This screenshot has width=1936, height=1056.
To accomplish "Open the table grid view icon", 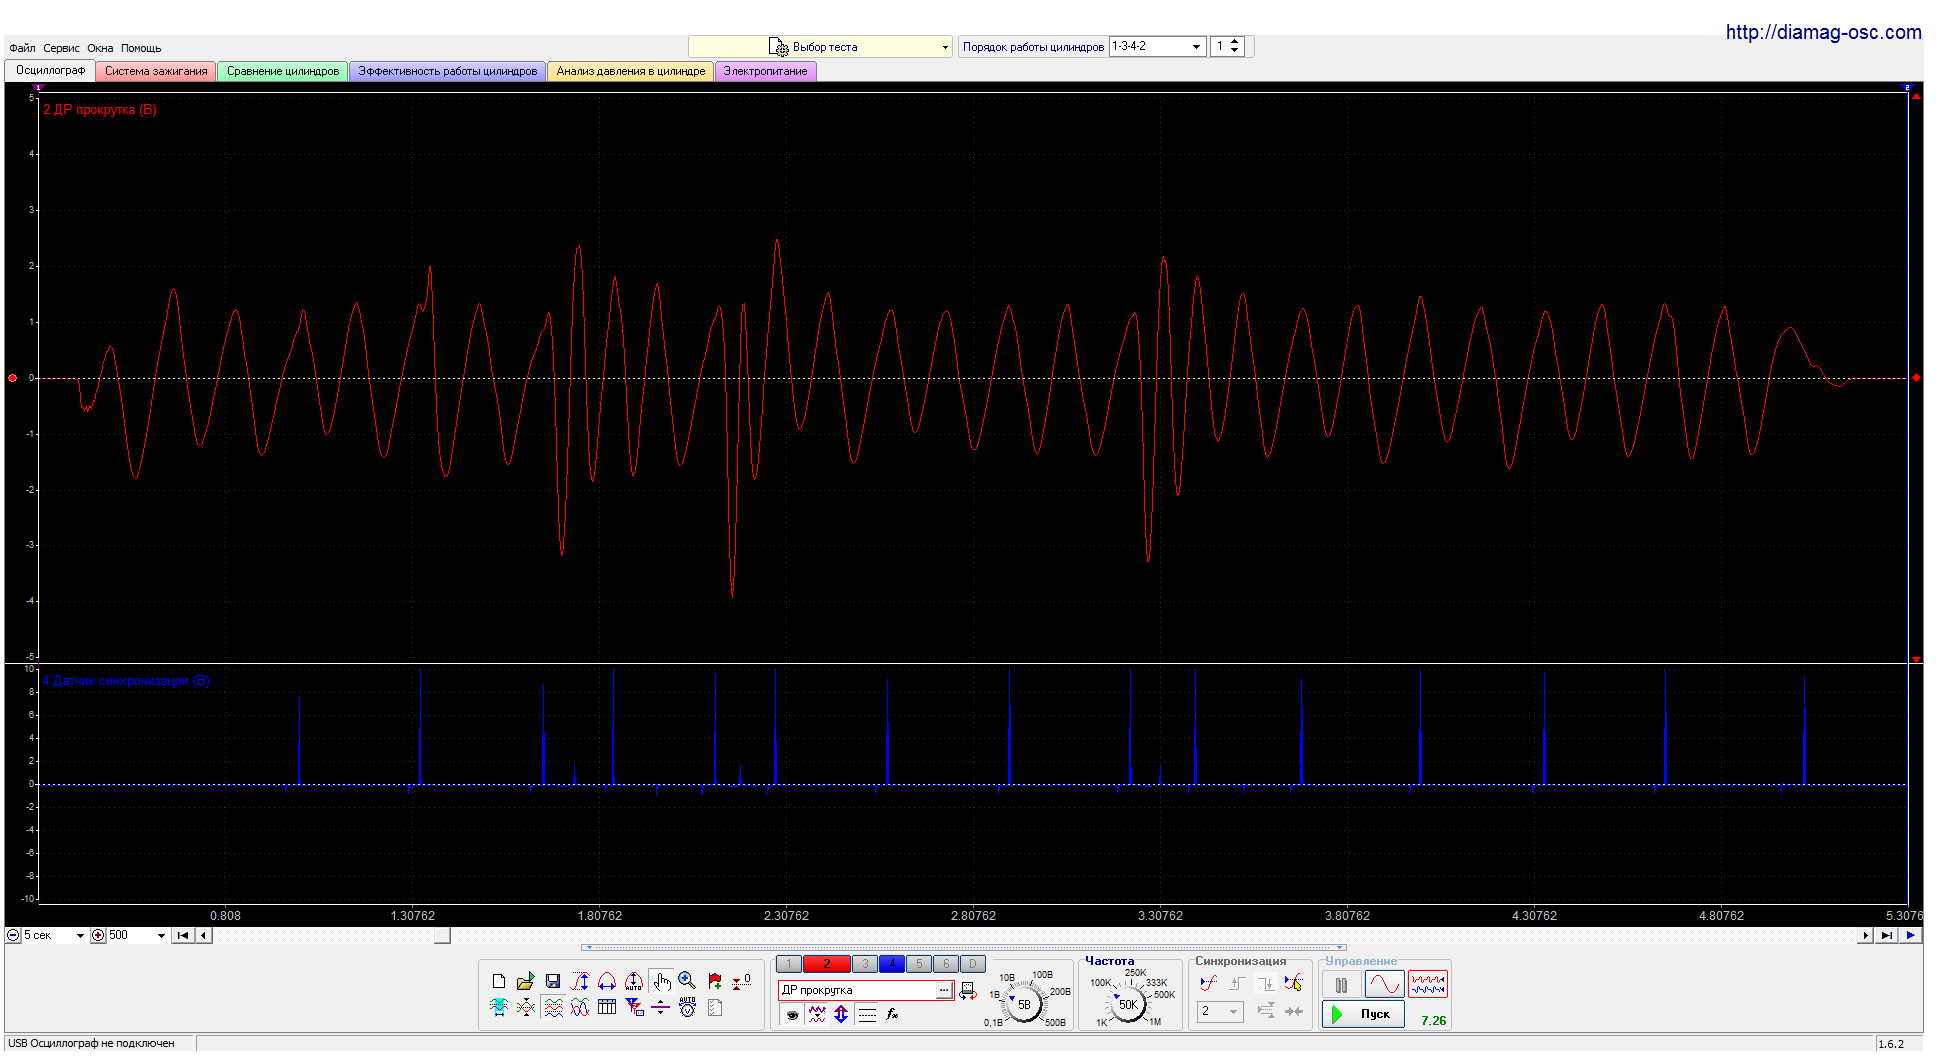I will coord(607,1008).
